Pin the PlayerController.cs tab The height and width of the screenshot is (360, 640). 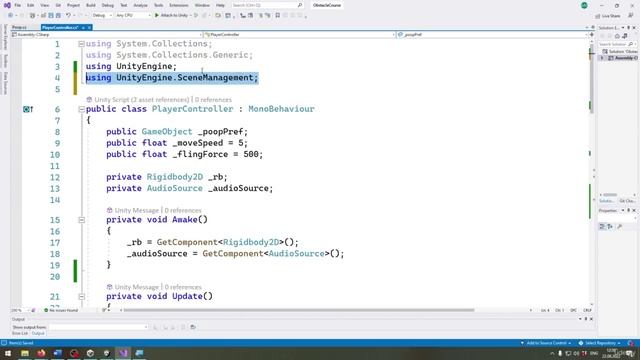point(83,27)
